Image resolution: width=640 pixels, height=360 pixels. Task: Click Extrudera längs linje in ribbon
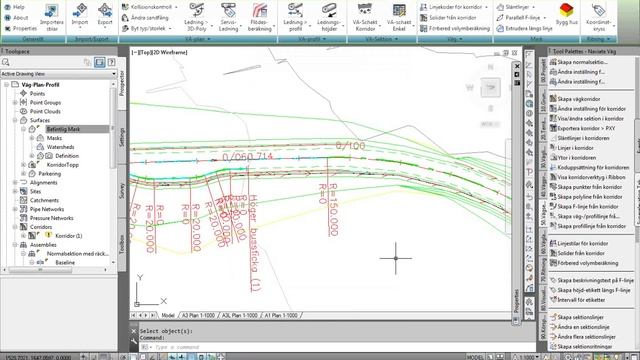[524, 28]
